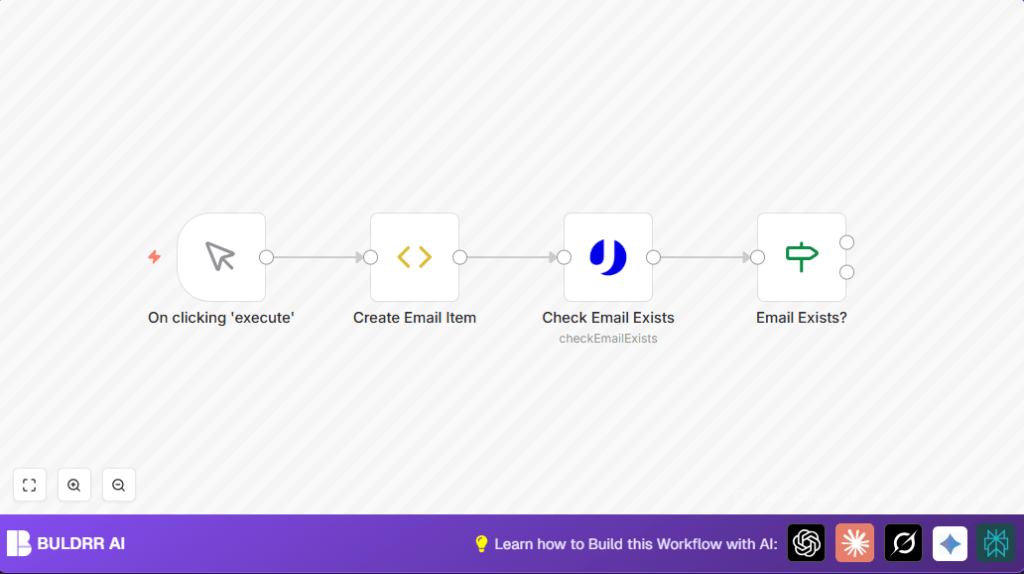Image resolution: width=1024 pixels, height=574 pixels.
Task: Open the Perplexity icon in footer
Action: click(x=996, y=543)
